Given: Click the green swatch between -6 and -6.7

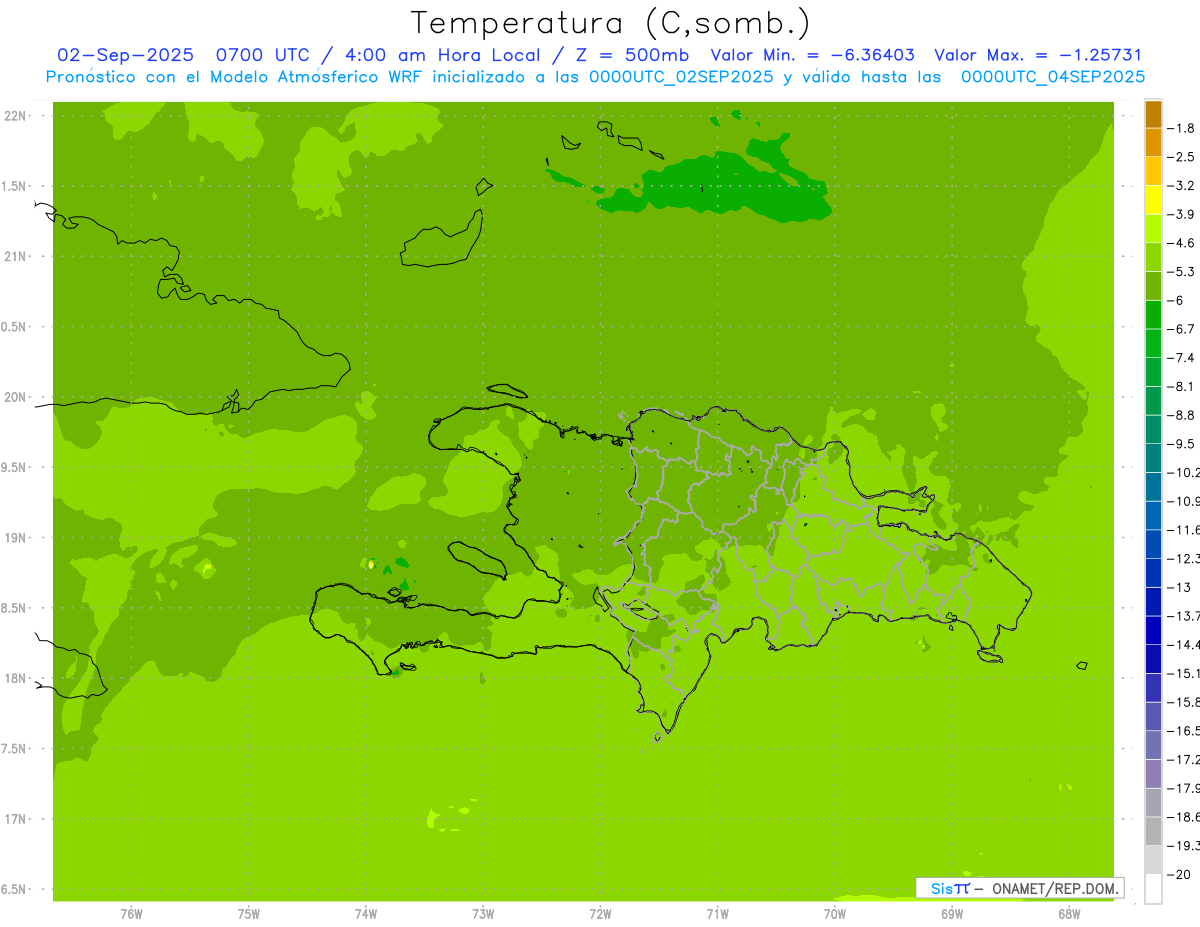Looking at the screenshot, I should pyautogui.click(x=1153, y=315).
